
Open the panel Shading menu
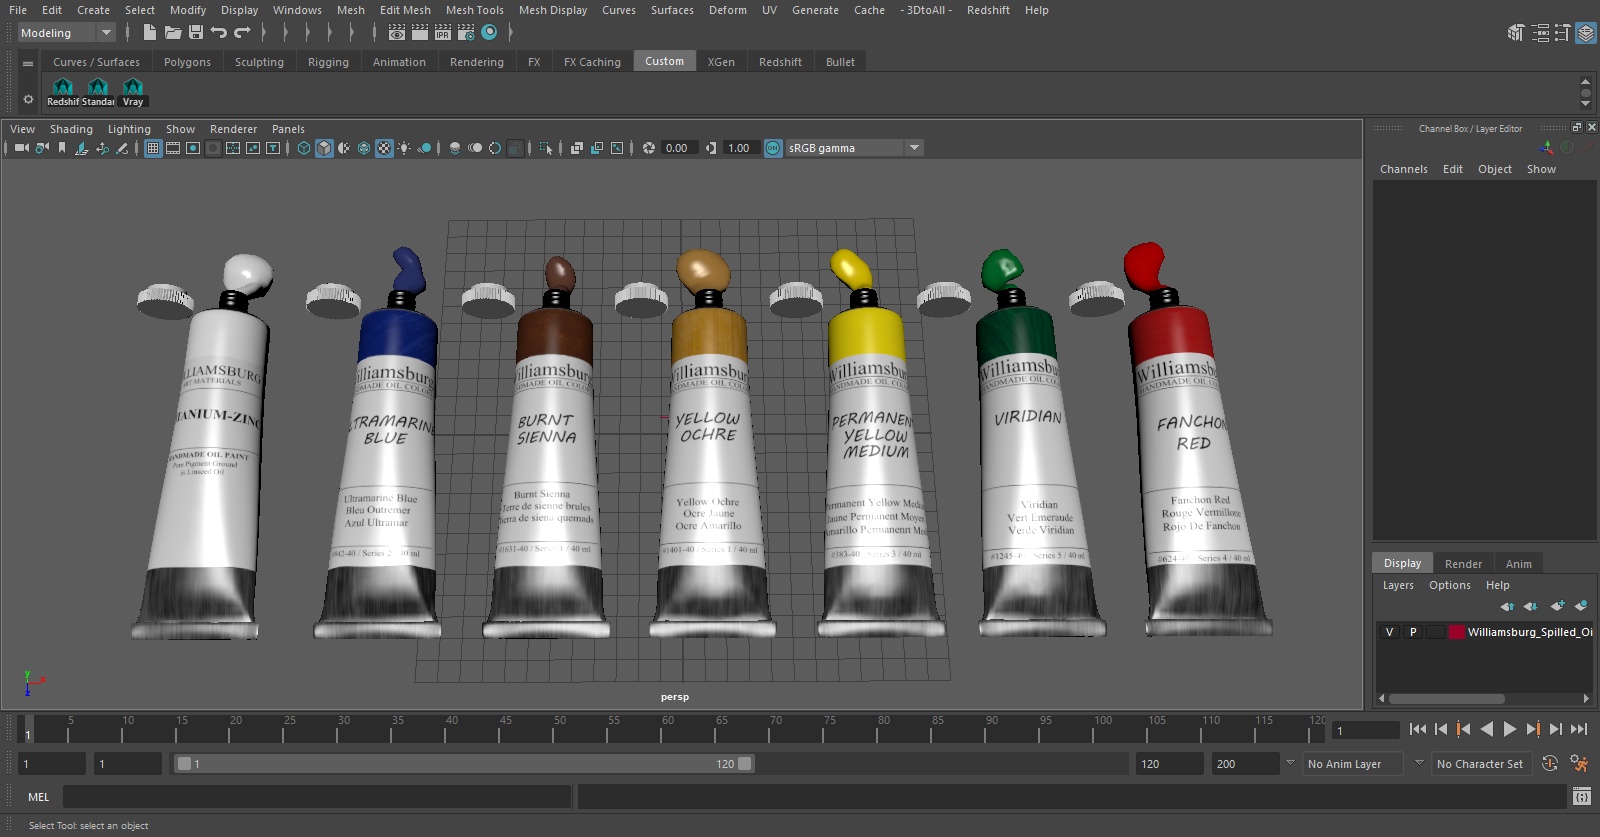71,129
